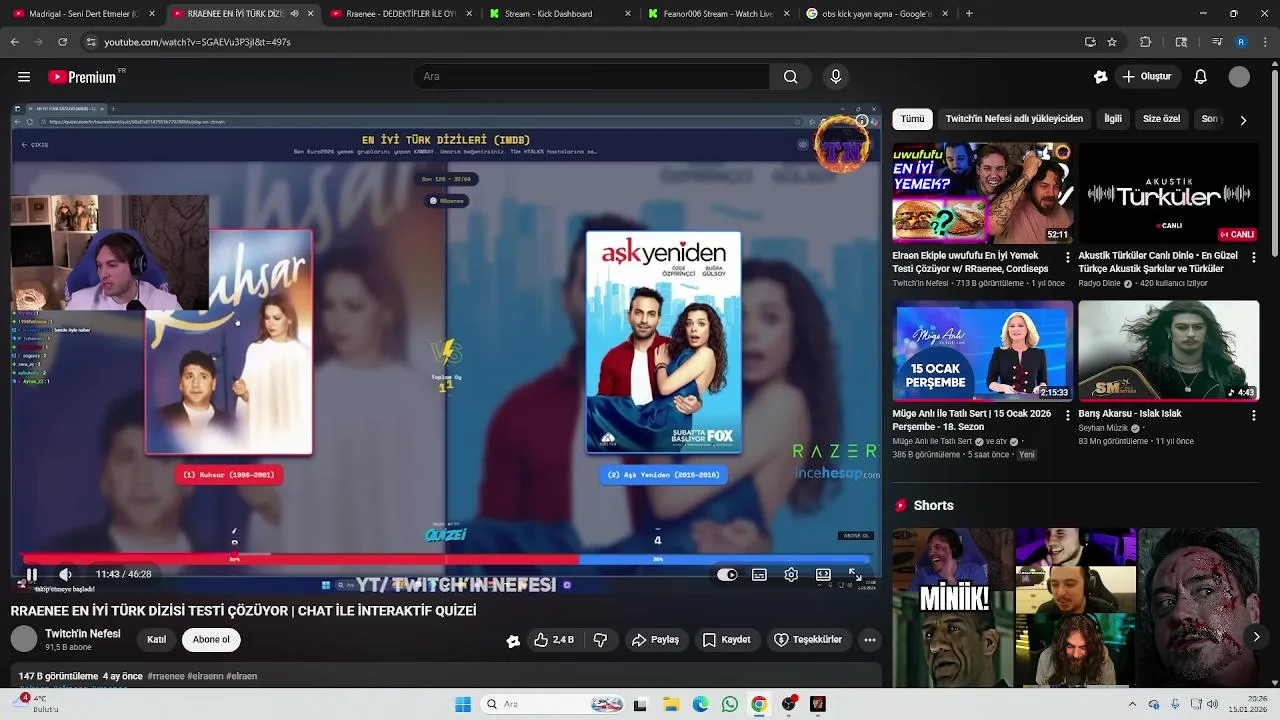Mute the video player volume
The height and width of the screenshot is (720, 1280).
[65, 575]
